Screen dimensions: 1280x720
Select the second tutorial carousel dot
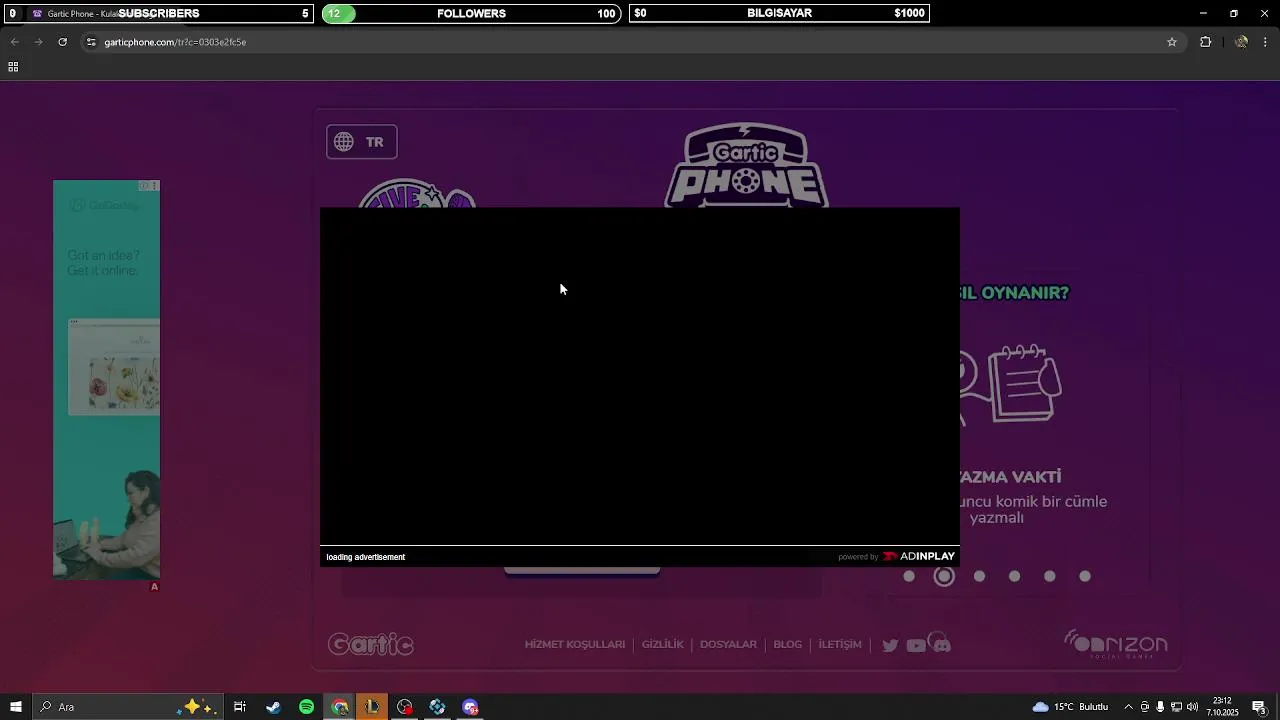point(944,576)
